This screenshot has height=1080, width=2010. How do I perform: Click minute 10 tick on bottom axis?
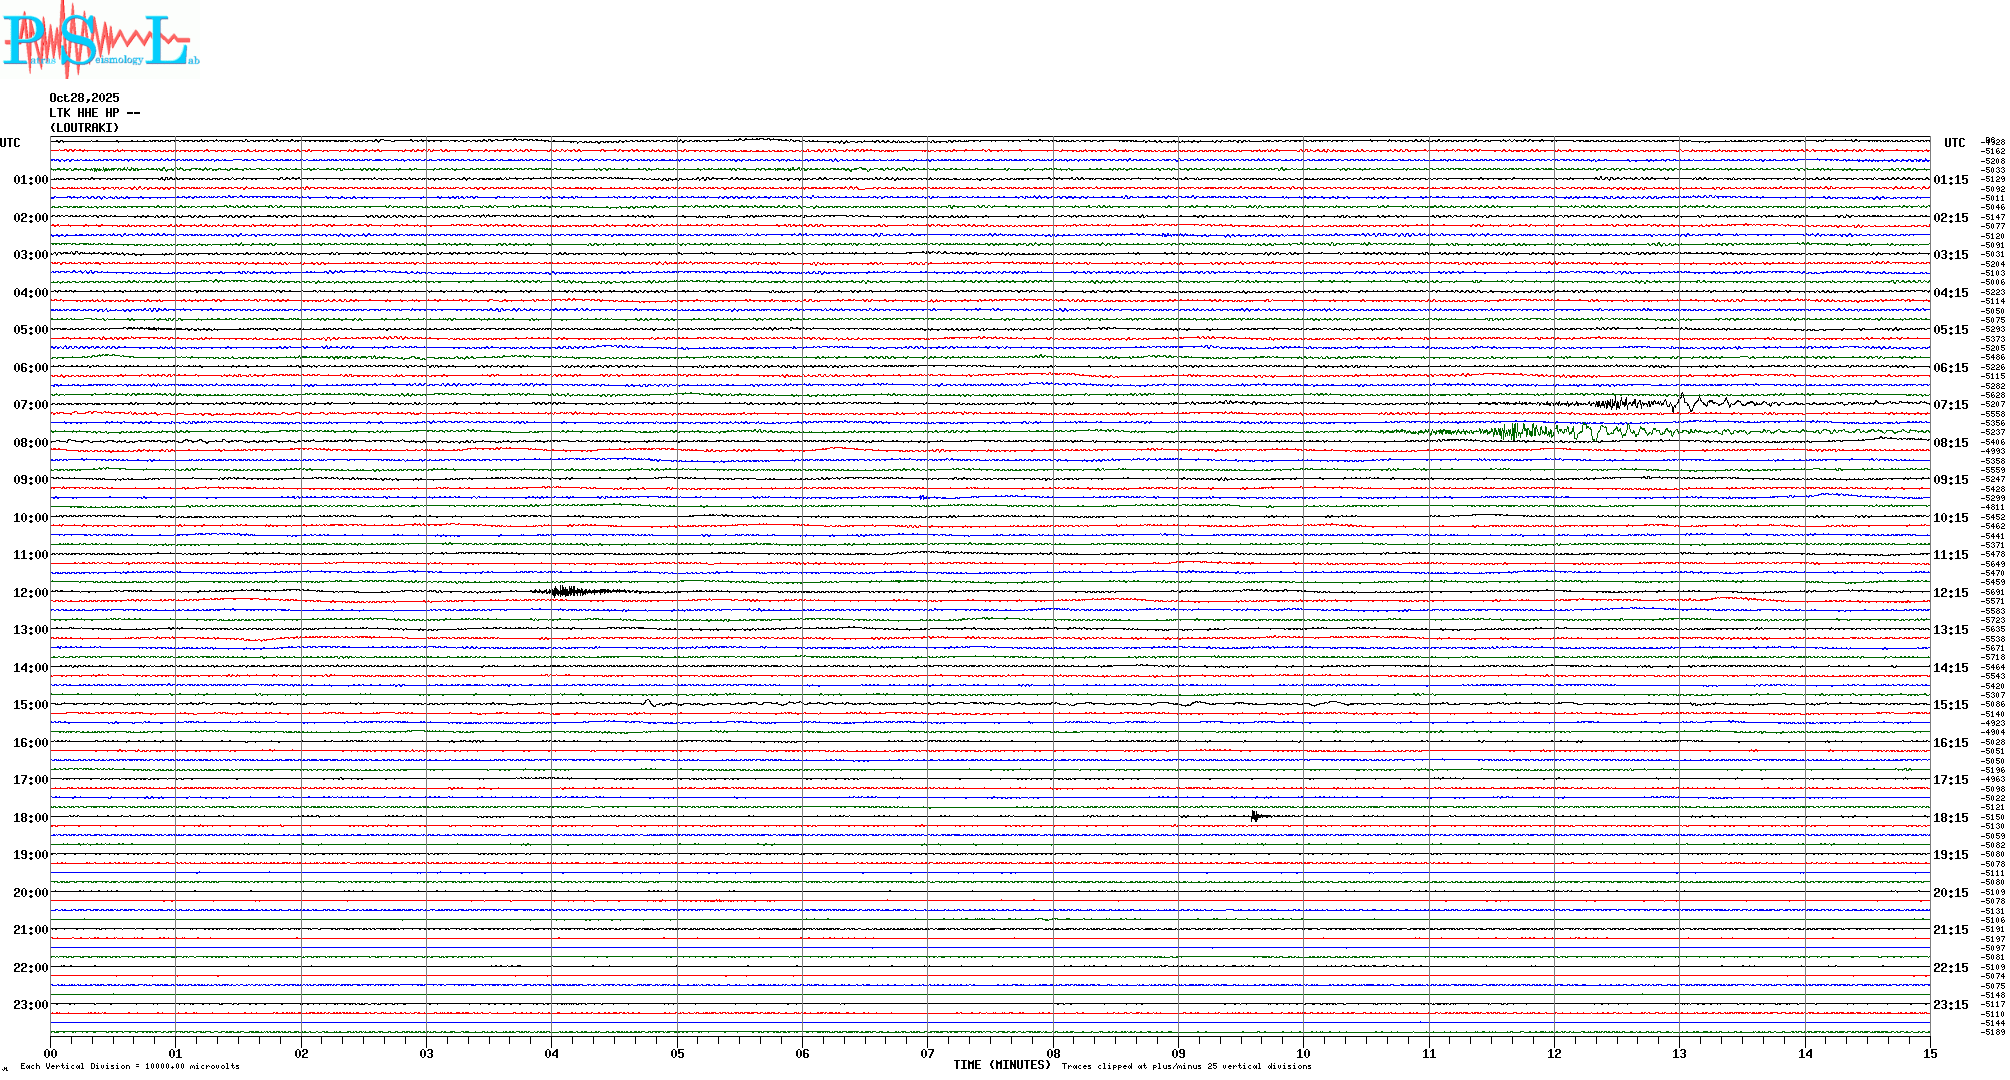(x=1303, y=1053)
